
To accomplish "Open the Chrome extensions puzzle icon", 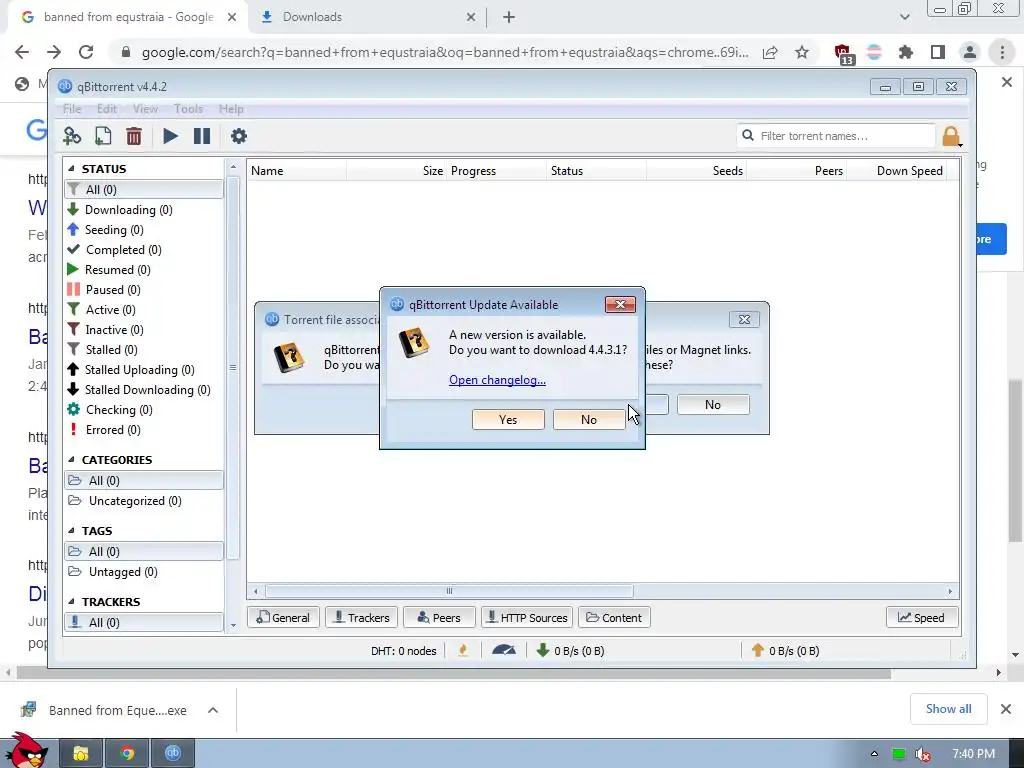I will pyautogui.click(x=905, y=52).
